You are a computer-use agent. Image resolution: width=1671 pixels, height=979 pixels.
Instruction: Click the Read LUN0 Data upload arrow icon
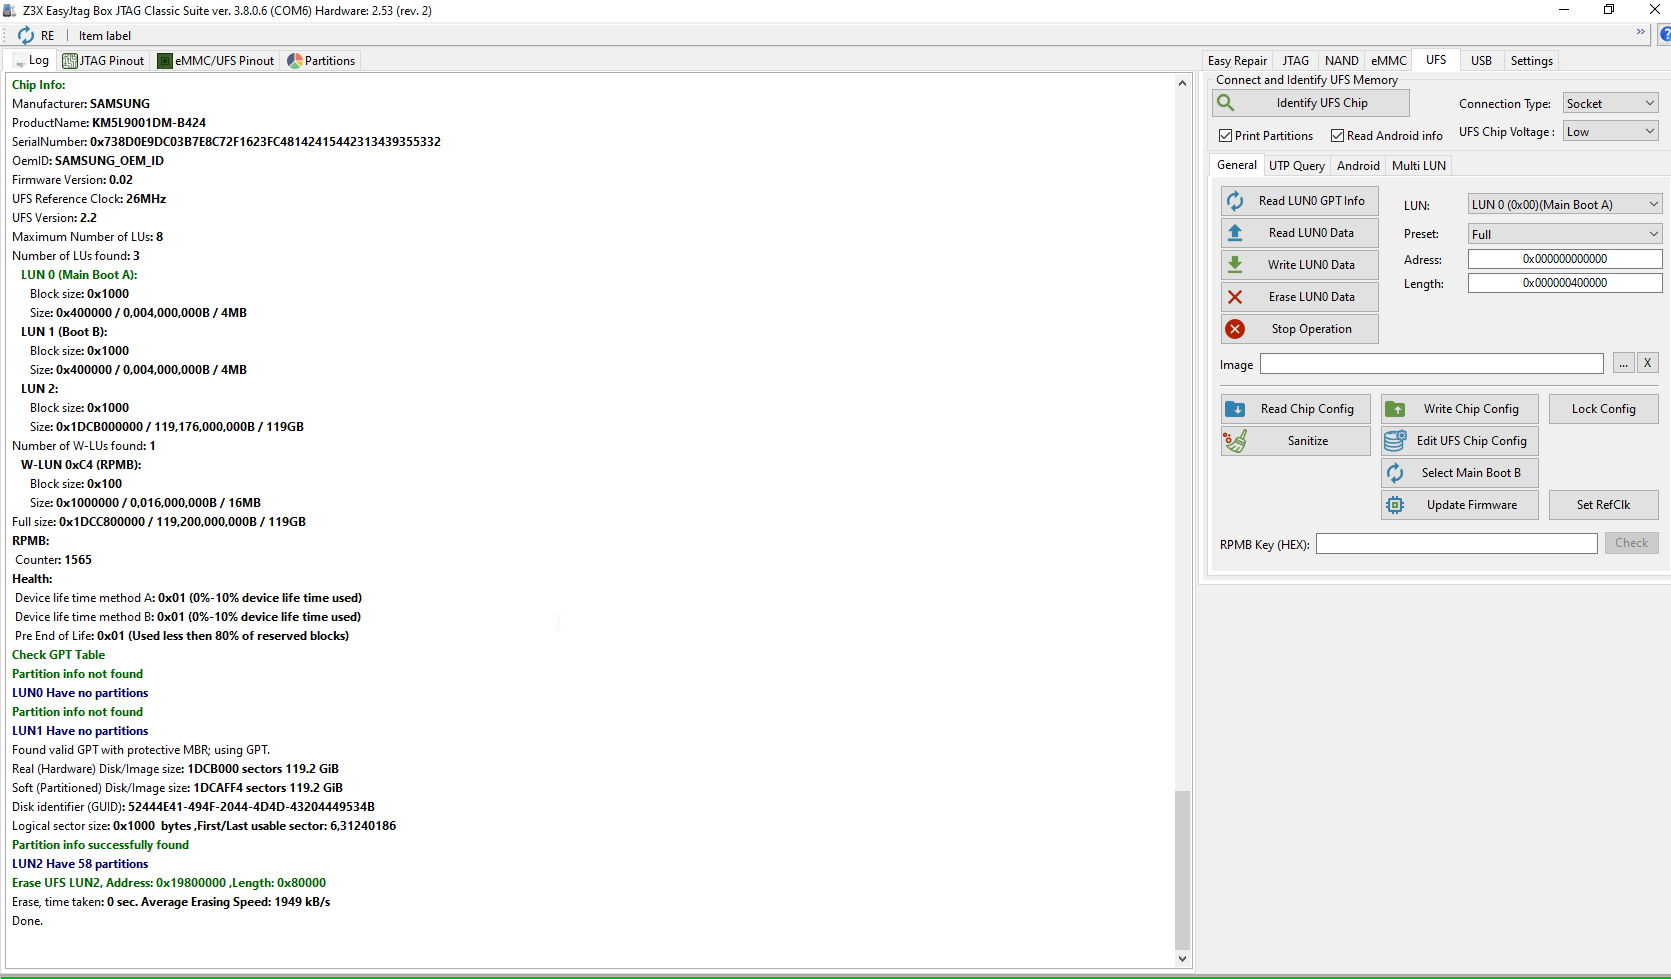1235,233
